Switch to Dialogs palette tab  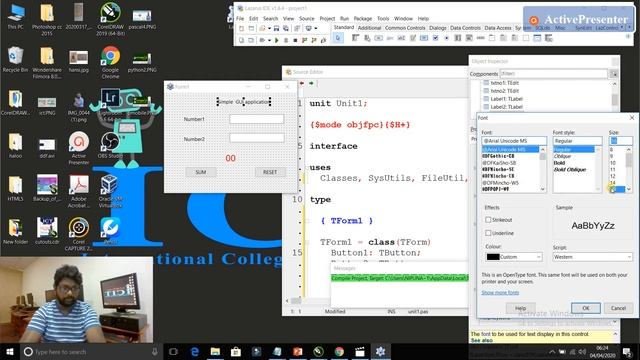click(438, 28)
